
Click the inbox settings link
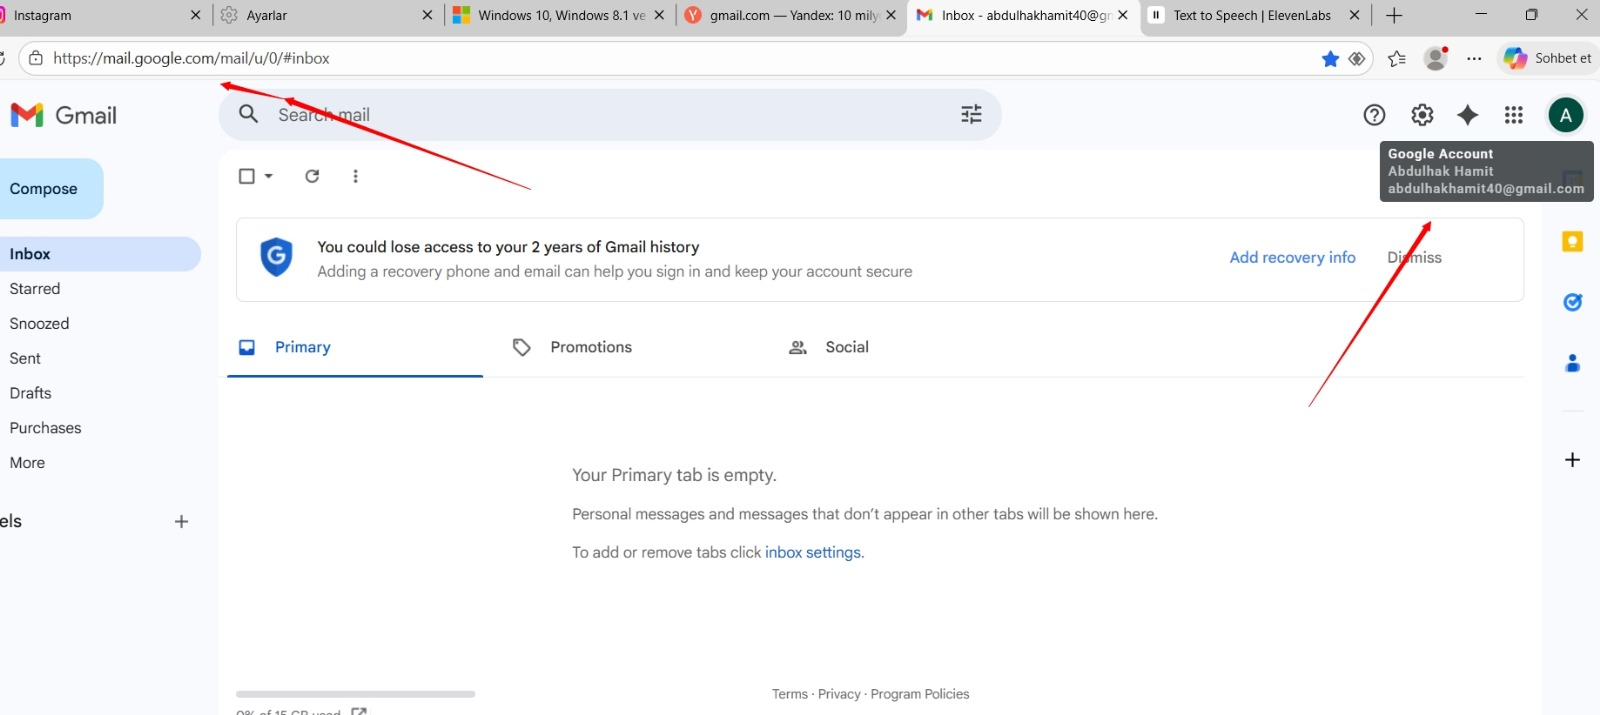coord(813,553)
